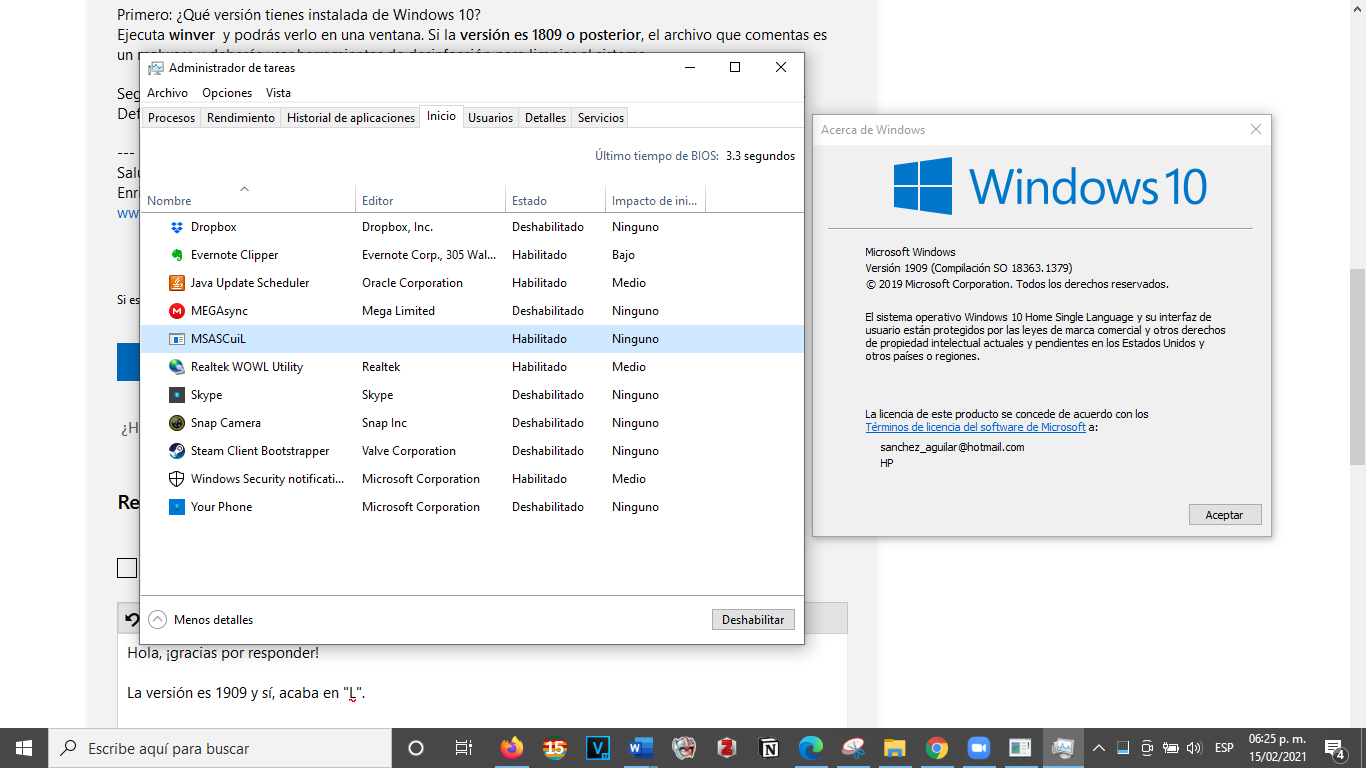Viewport: 1366px width, 768px height.
Task: Click Evernote Clipper 'Bajo' impact cell
Action: (624, 255)
